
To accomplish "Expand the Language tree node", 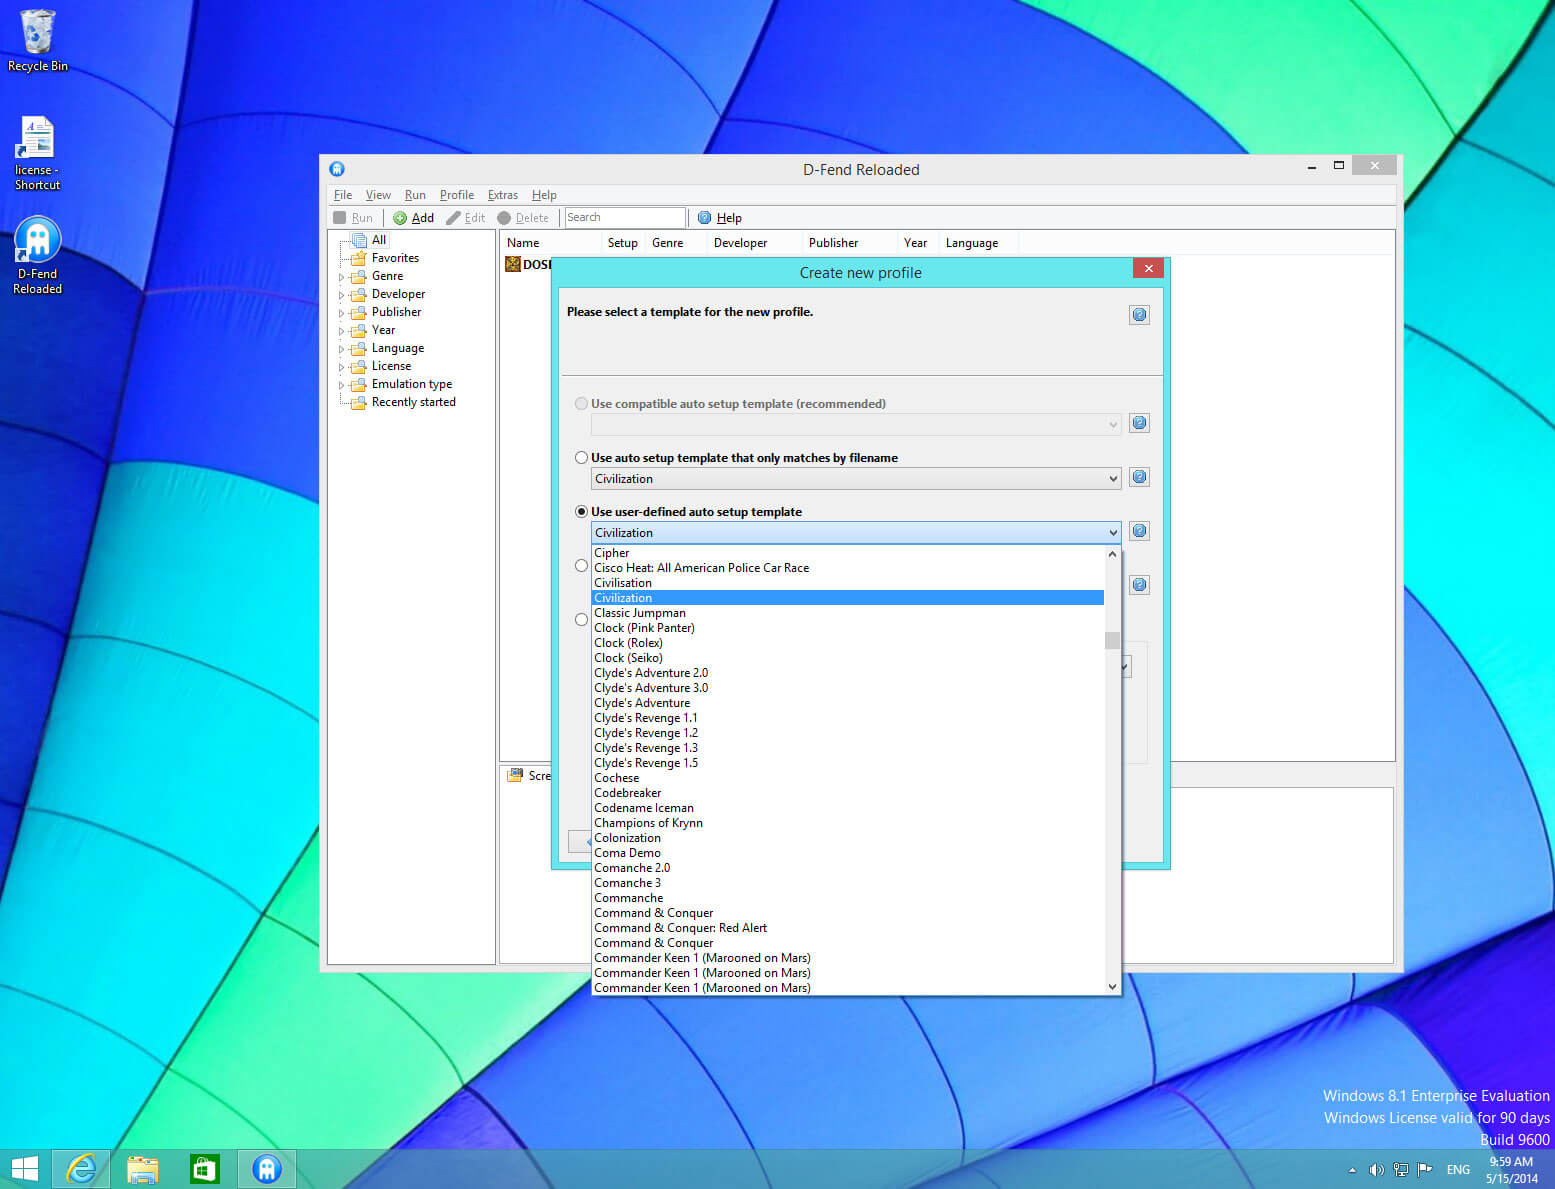I will pos(341,349).
